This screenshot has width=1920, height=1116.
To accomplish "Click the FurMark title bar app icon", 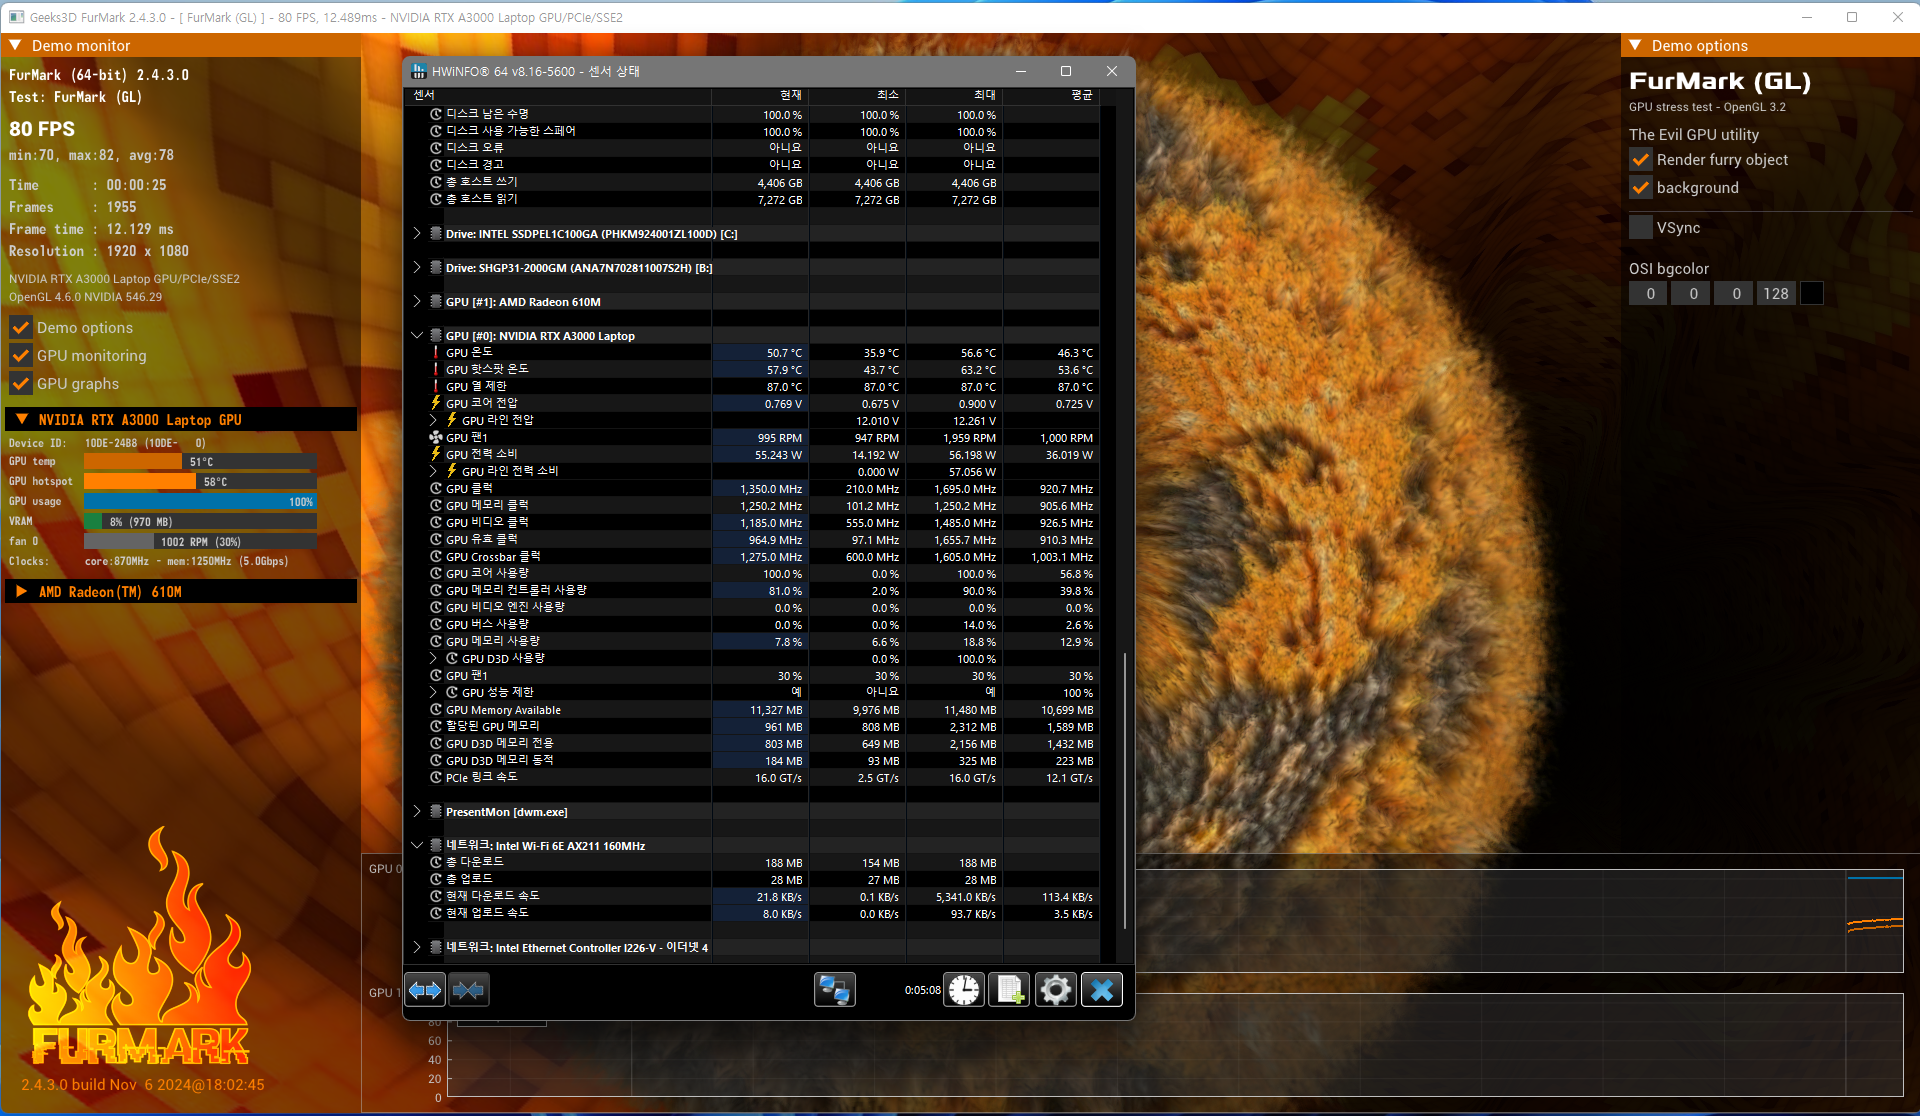I will click(x=16, y=17).
